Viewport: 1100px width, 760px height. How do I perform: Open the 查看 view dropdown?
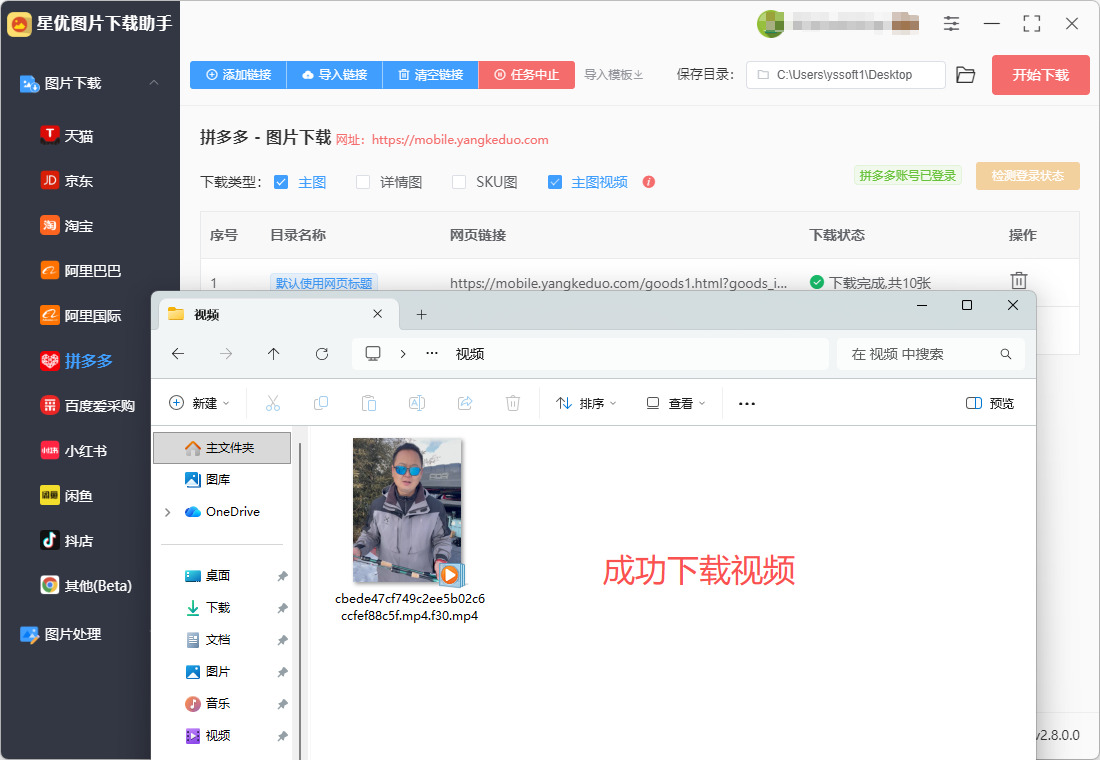676,403
